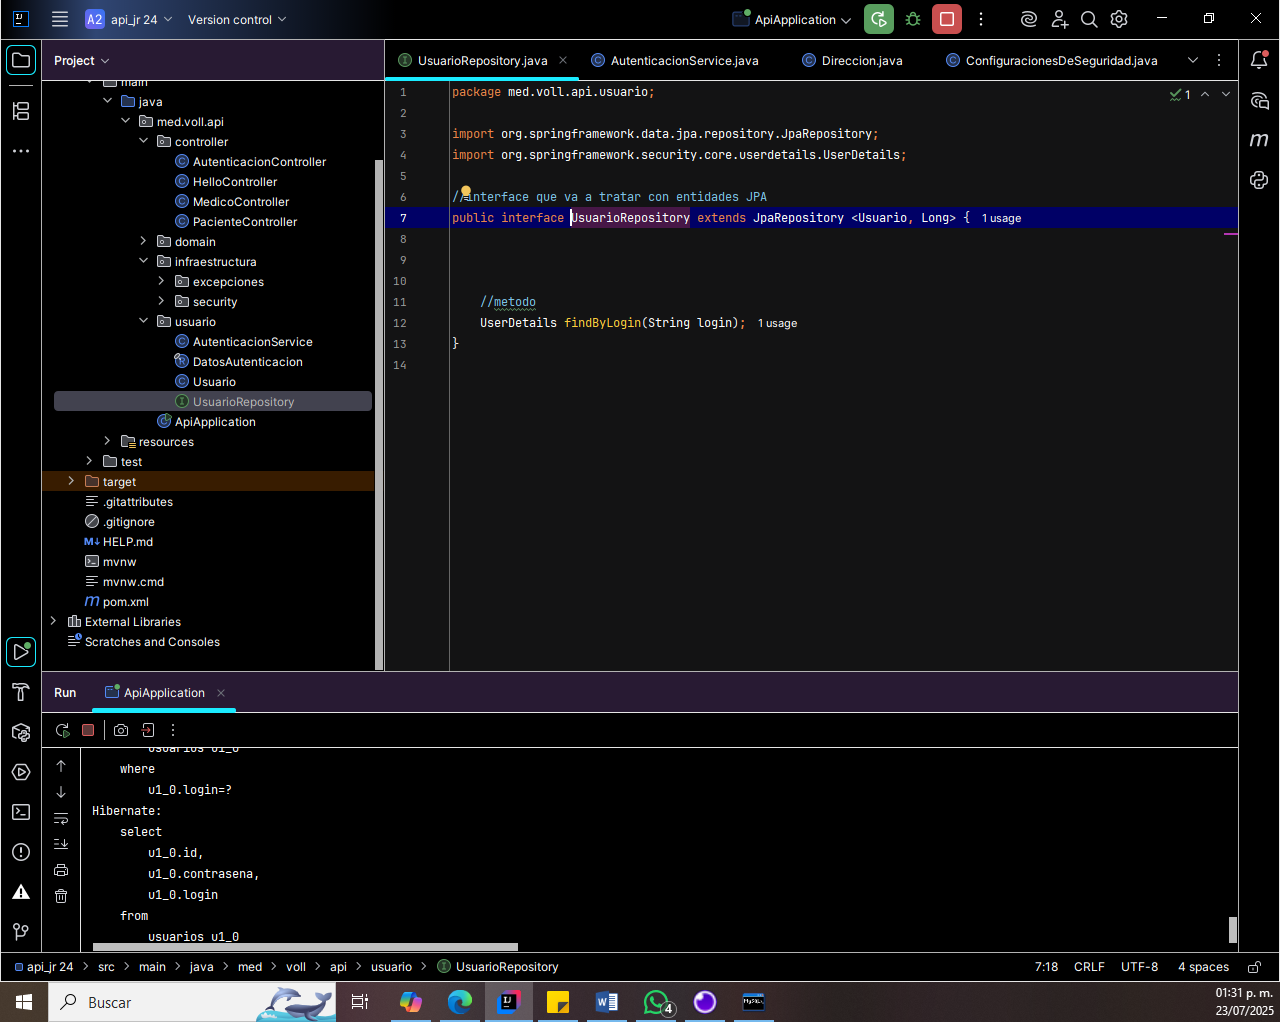Click the exit icon in Run toolbar
The width and height of the screenshot is (1280, 1022).
coord(148,730)
